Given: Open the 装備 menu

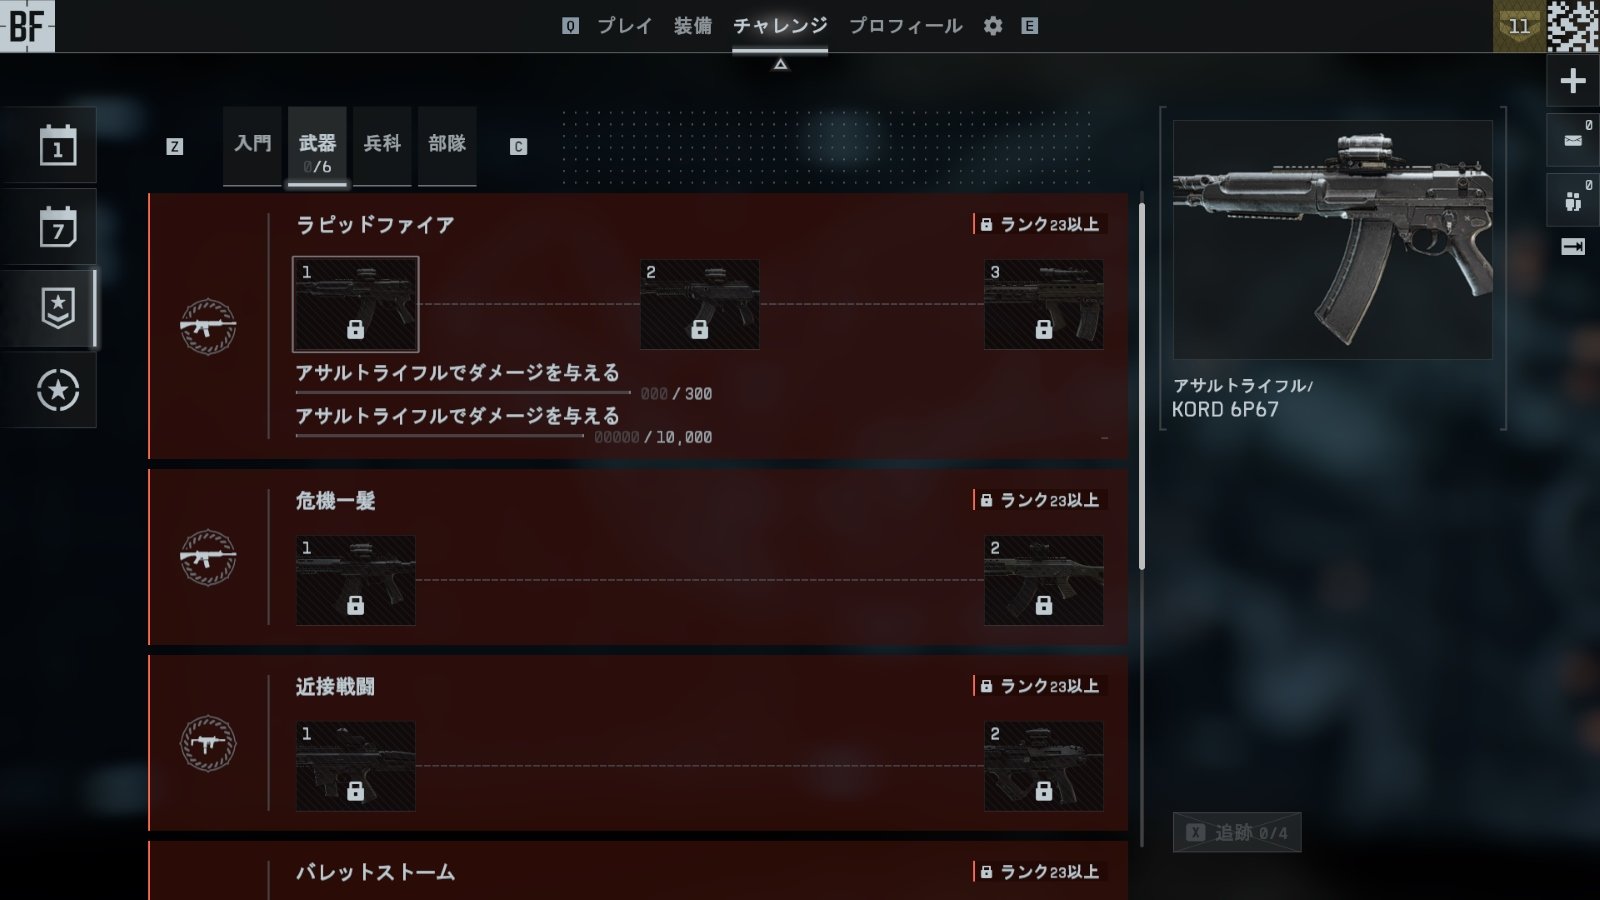Looking at the screenshot, I should (x=692, y=26).
